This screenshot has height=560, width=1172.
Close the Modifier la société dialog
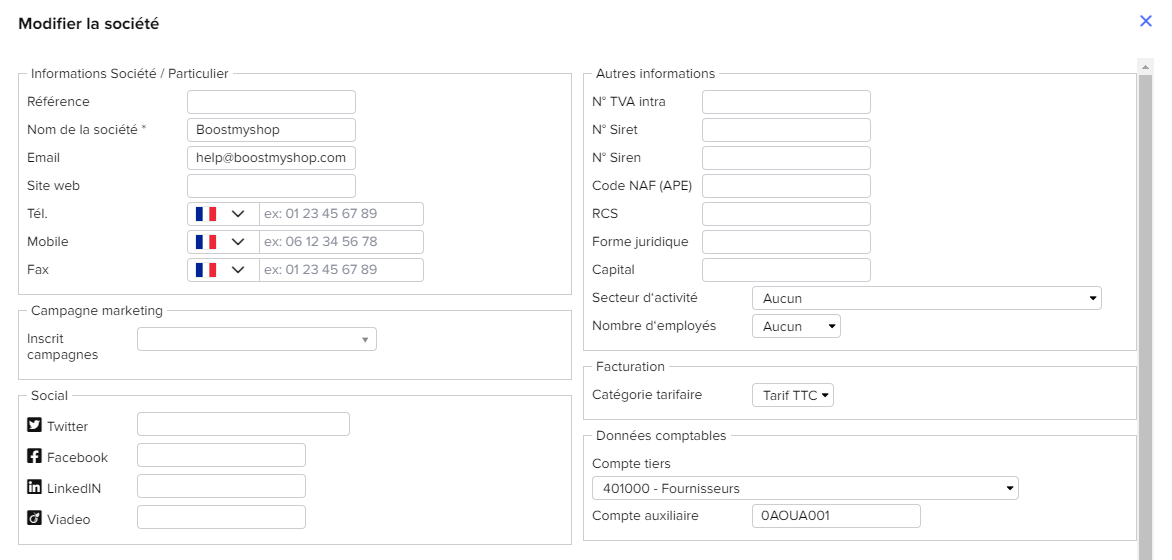point(1146,21)
